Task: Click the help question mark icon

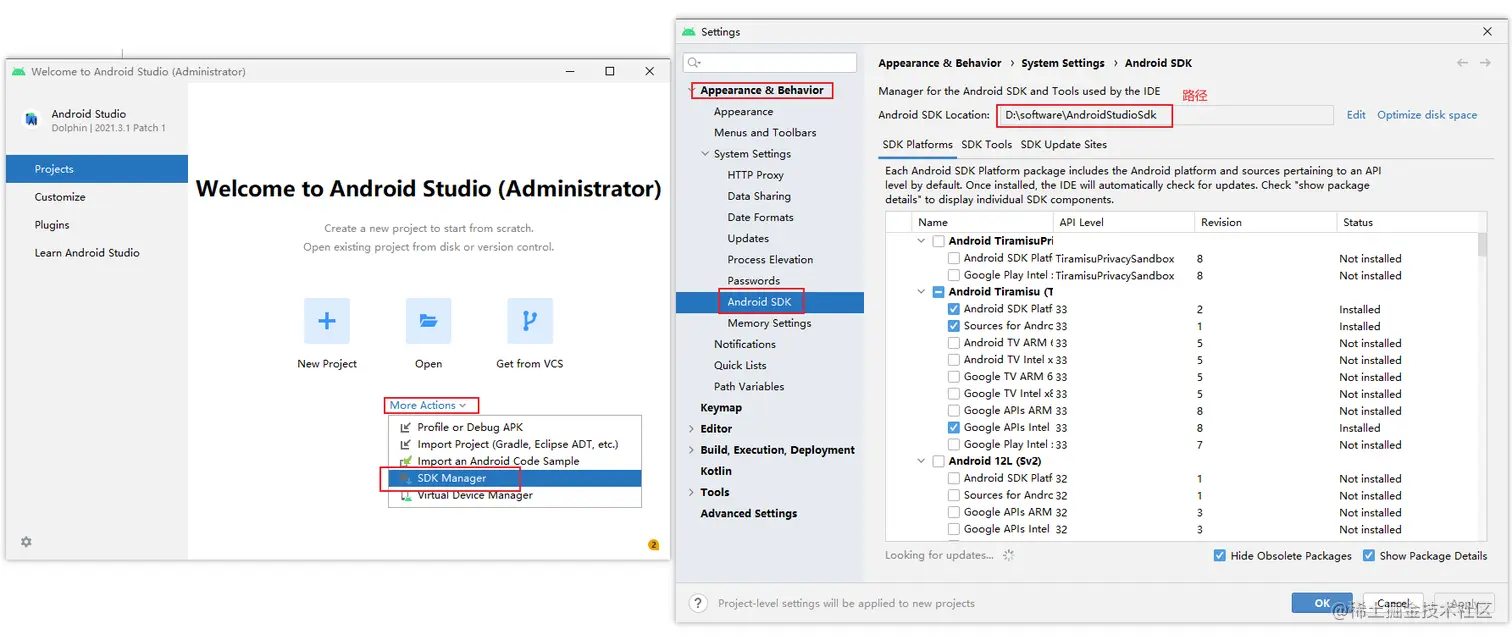Action: [x=699, y=603]
